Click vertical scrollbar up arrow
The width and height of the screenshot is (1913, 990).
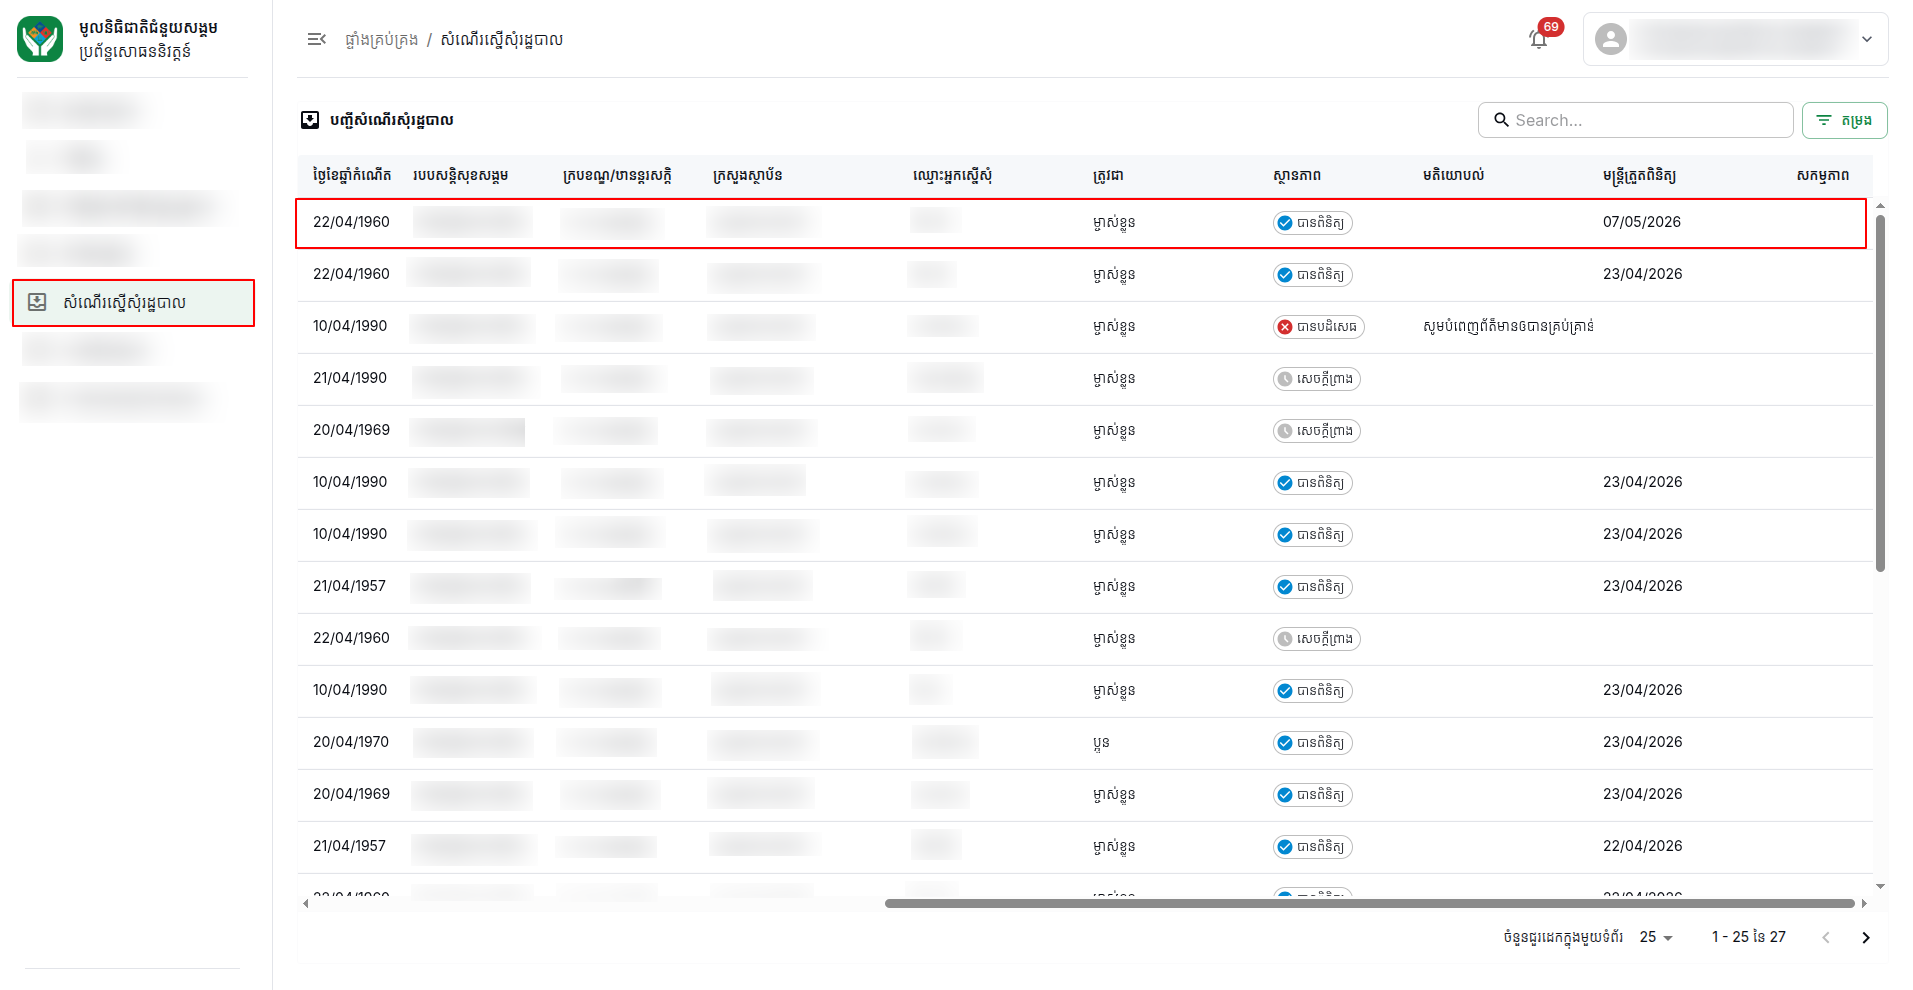[1881, 205]
